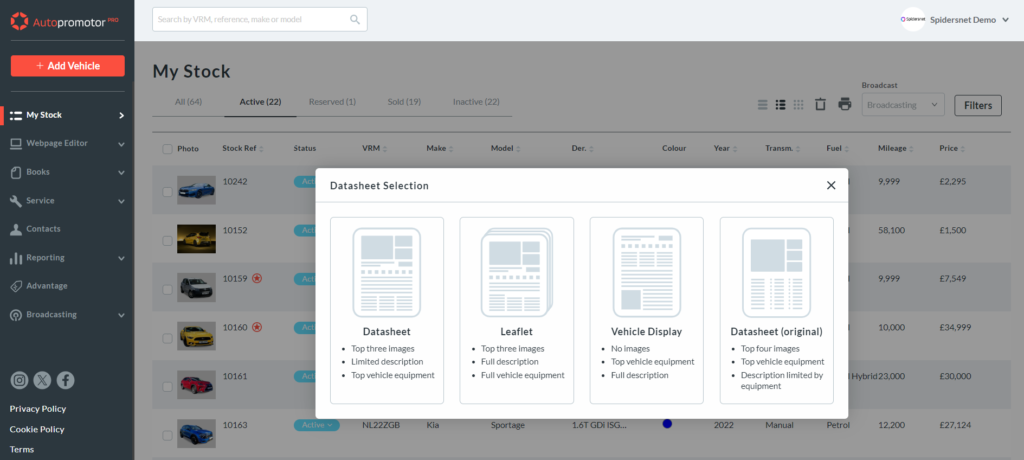Click the trash delete icon
Viewport: 1024px width, 460px height.
click(x=820, y=105)
